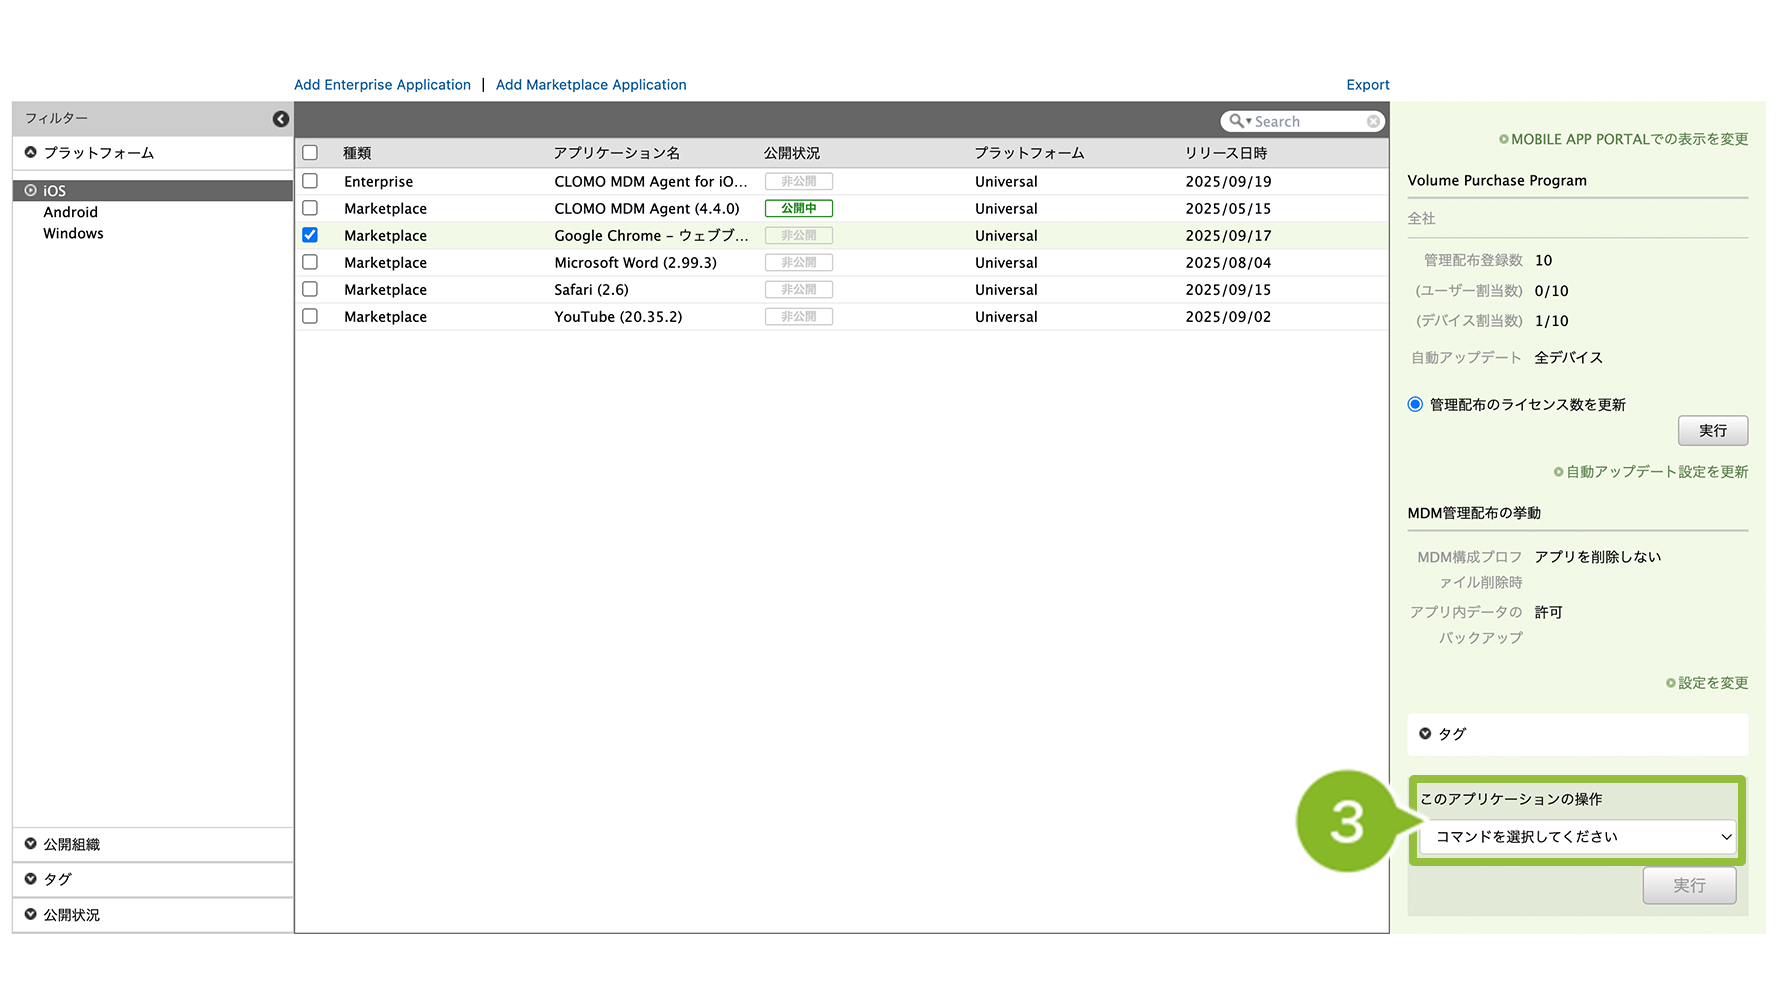
Task: Collapse the filter panel with arrow icon
Action: tap(281, 119)
